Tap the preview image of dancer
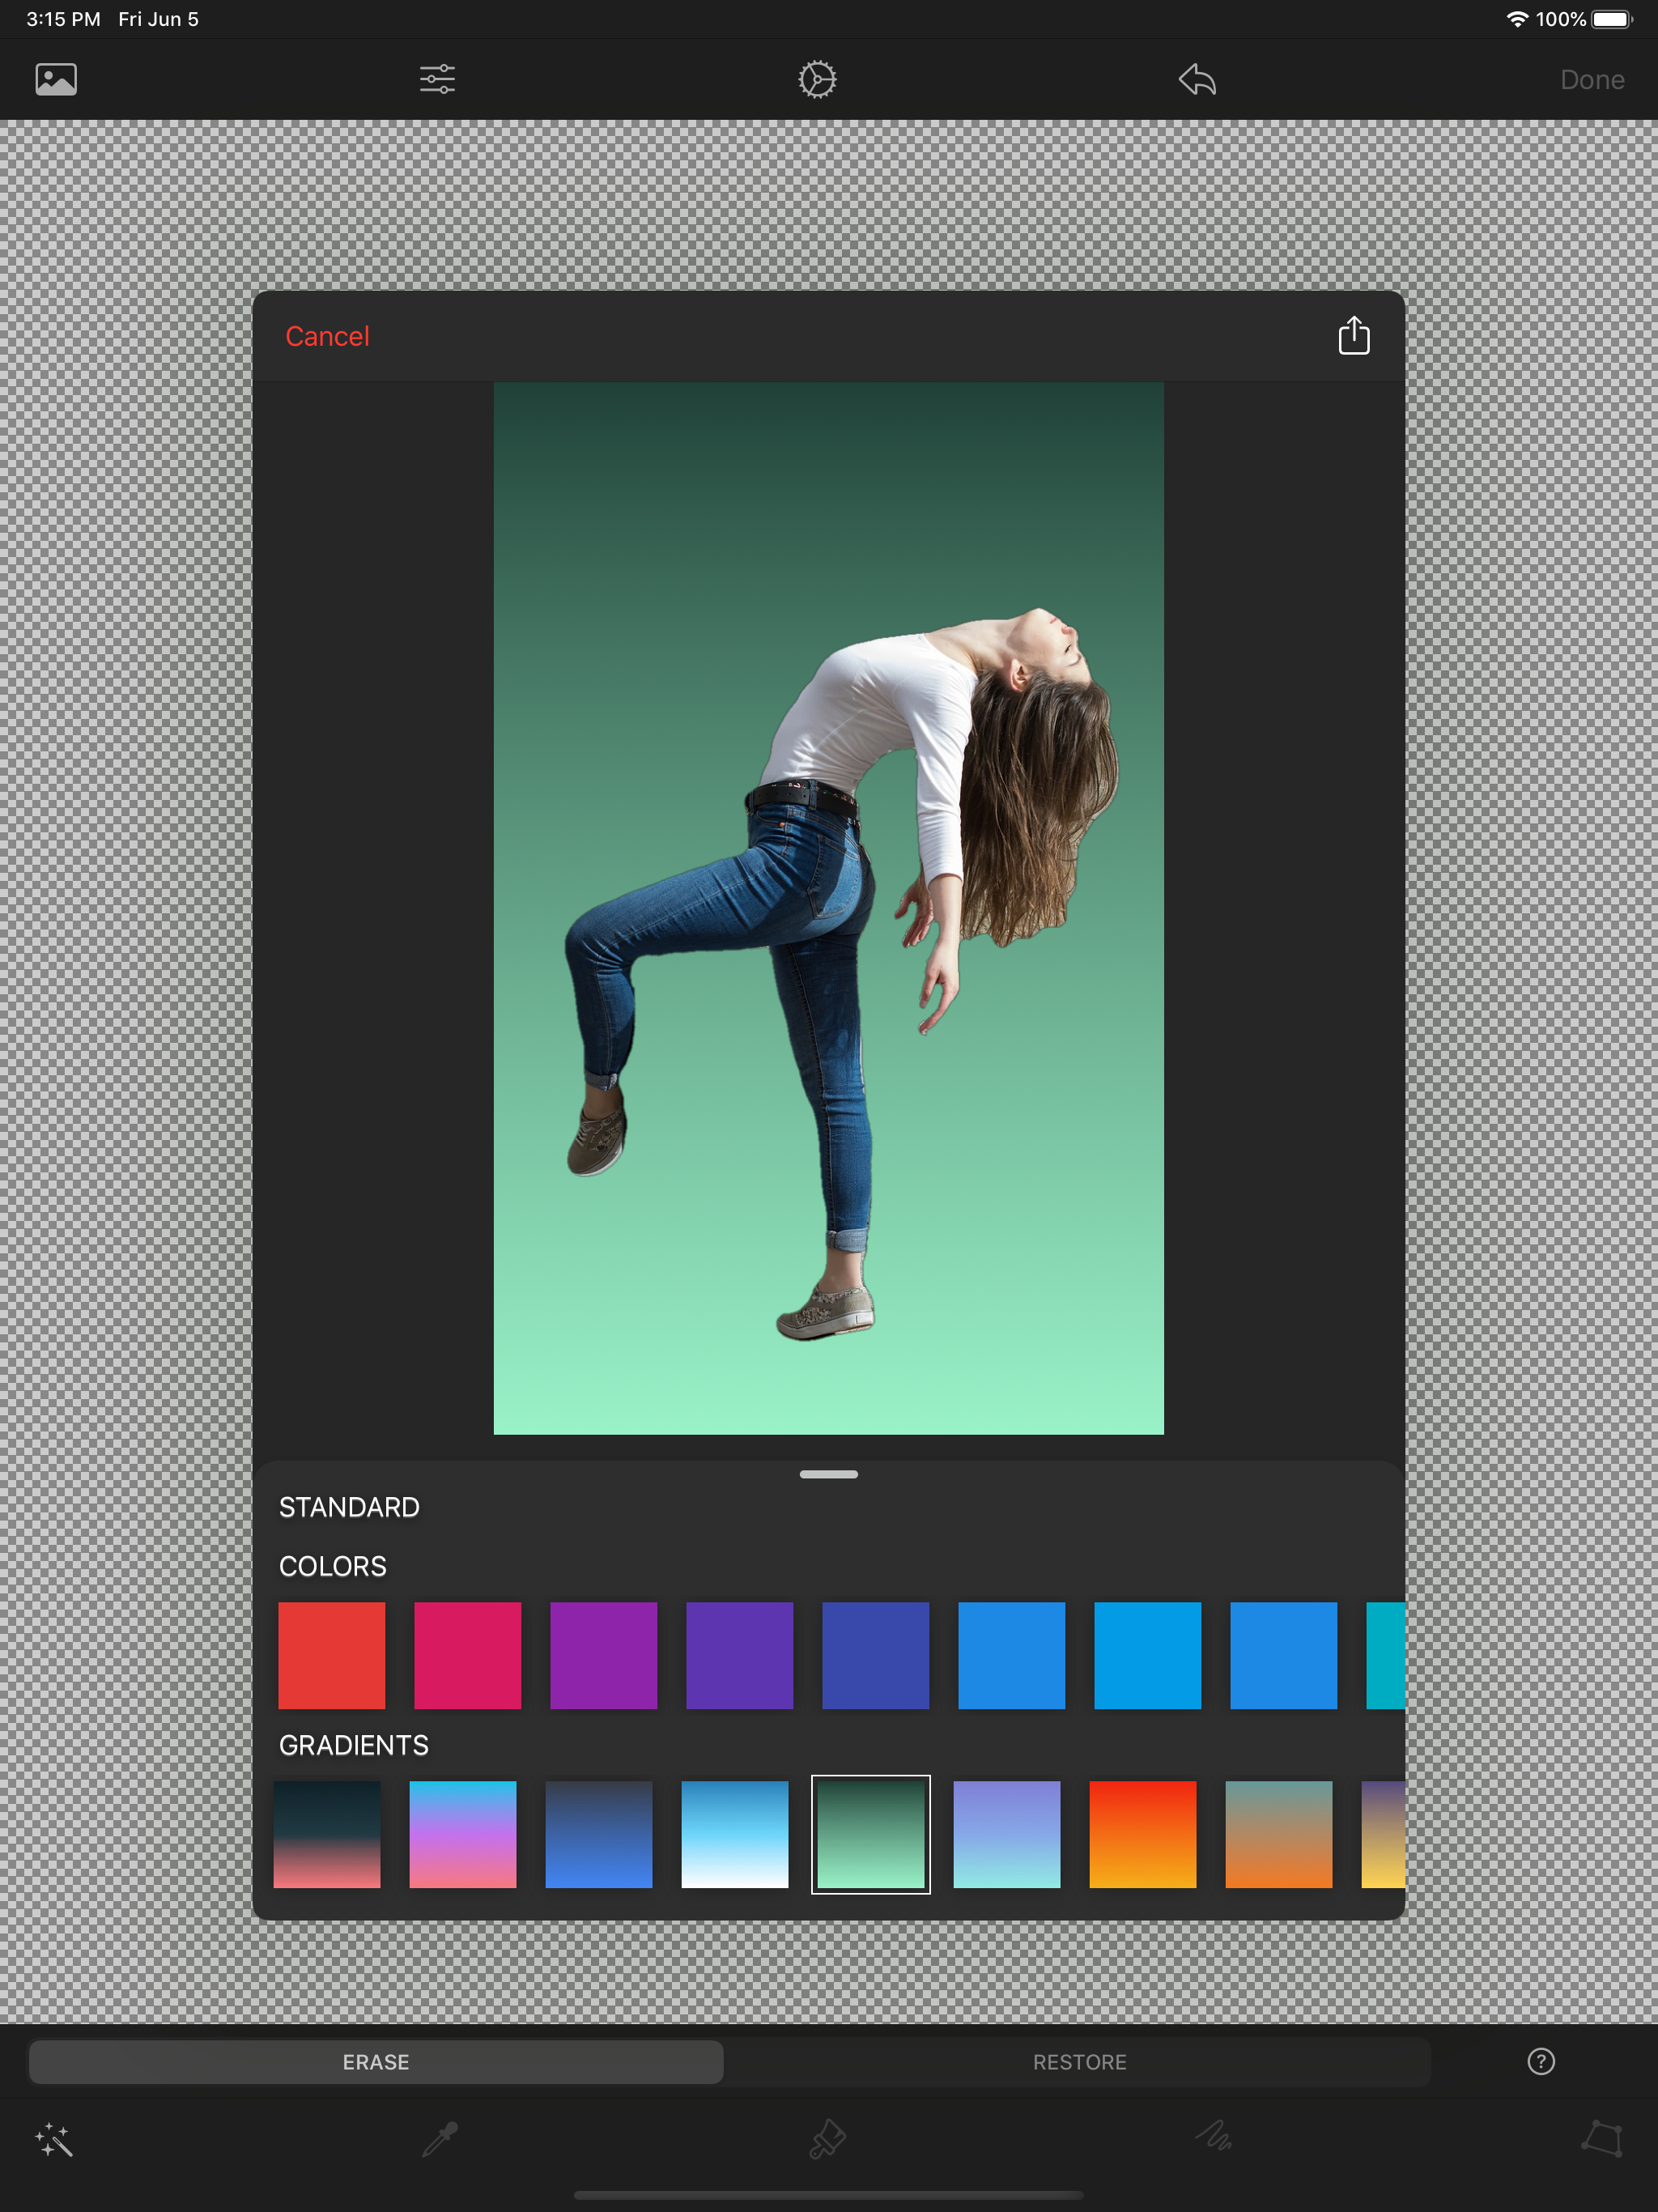Image resolution: width=1658 pixels, height=2212 pixels. coord(828,908)
